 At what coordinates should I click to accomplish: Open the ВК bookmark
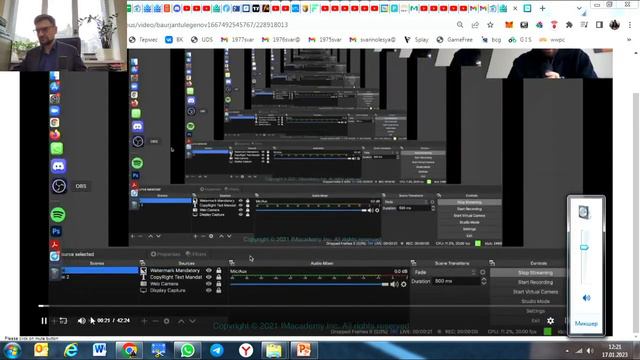click(x=174, y=40)
